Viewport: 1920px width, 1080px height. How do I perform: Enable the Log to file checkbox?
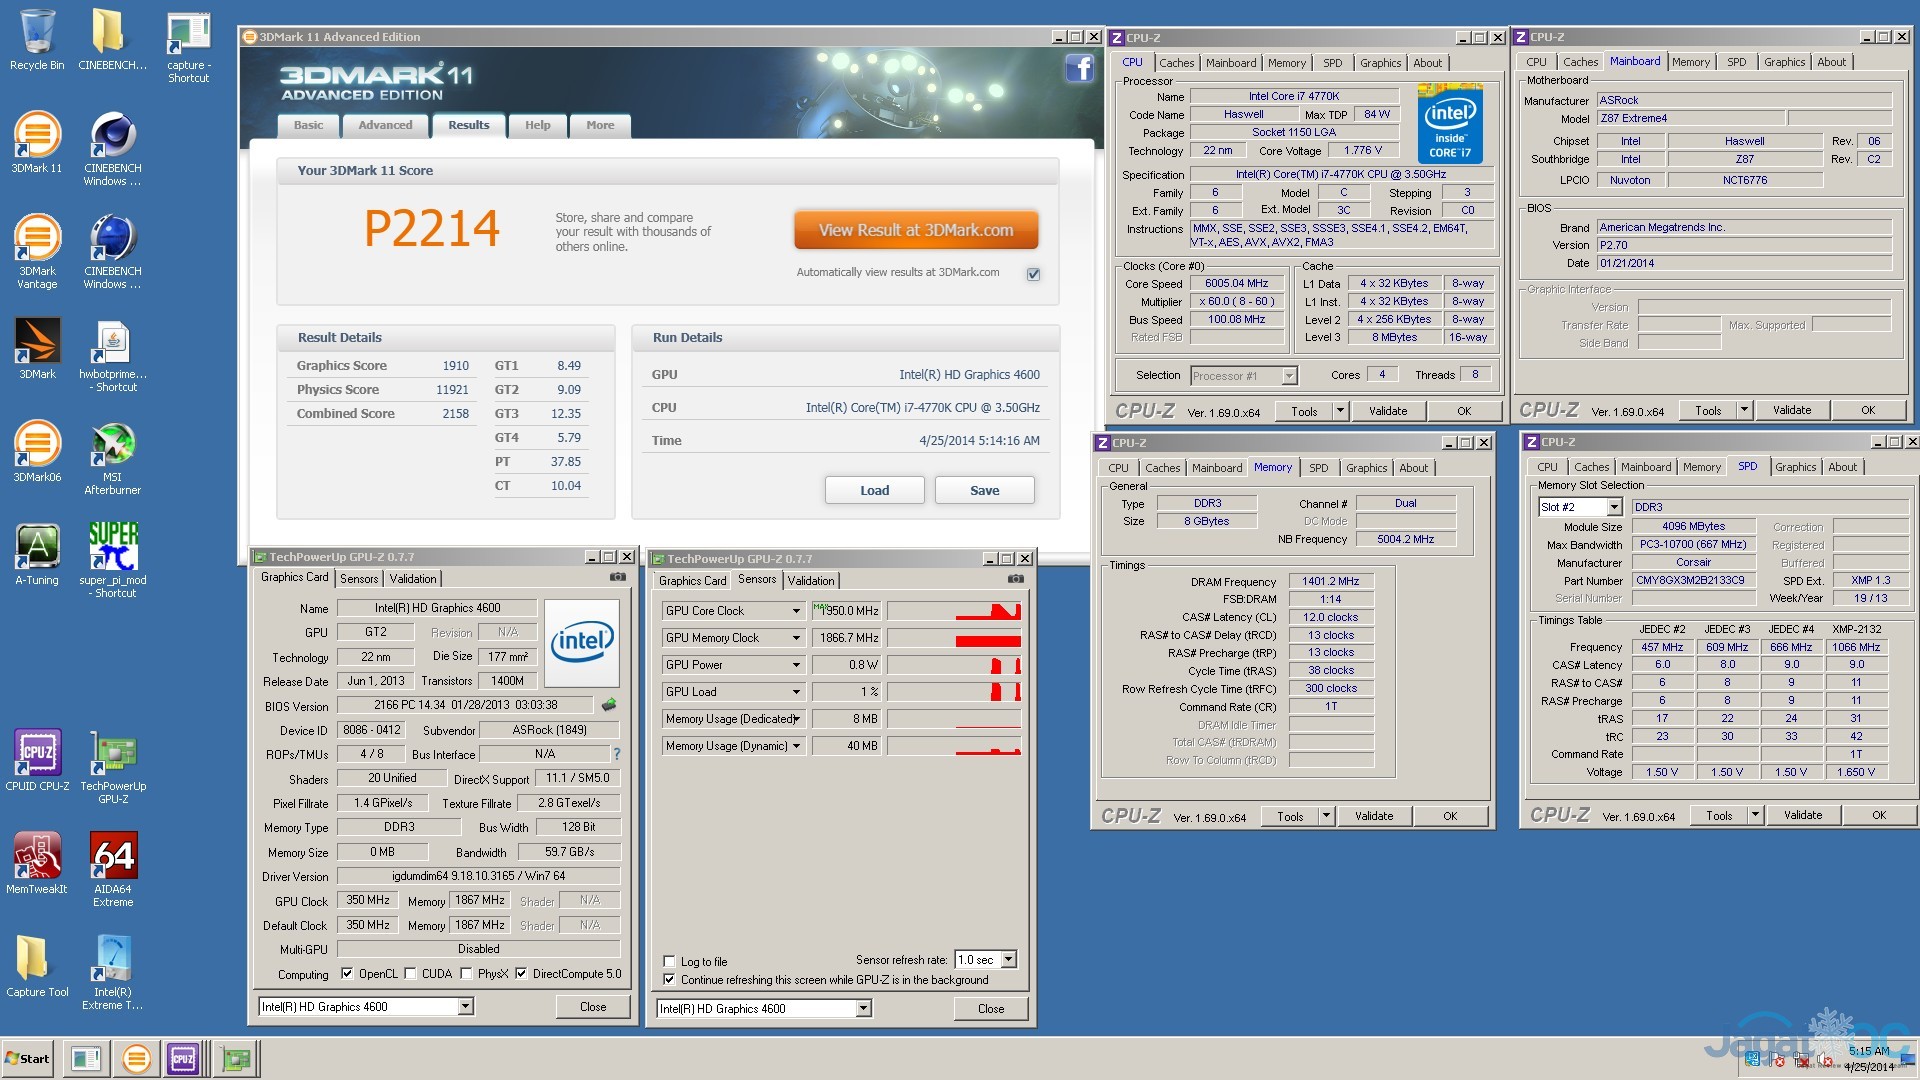point(669,961)
